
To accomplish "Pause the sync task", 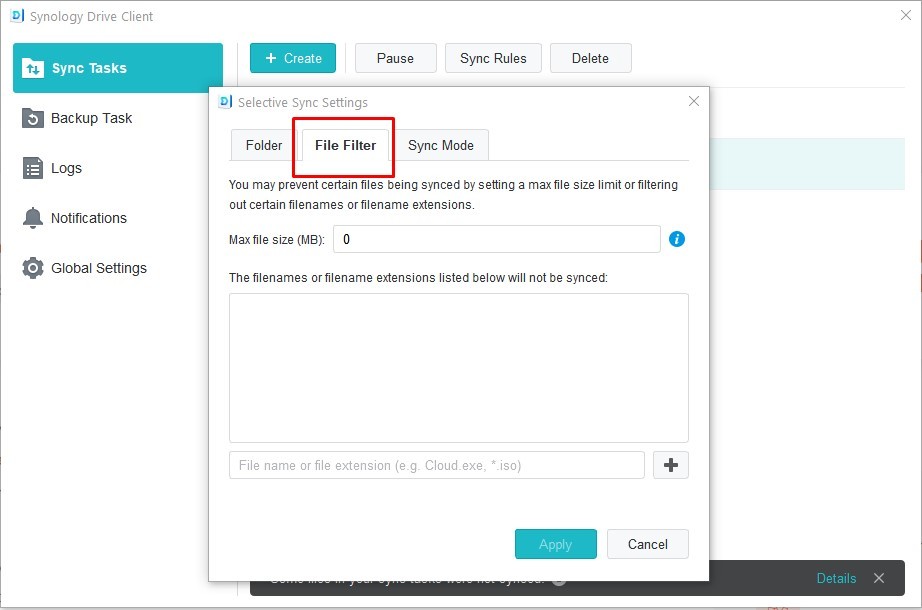I will [x=395, y=58].
